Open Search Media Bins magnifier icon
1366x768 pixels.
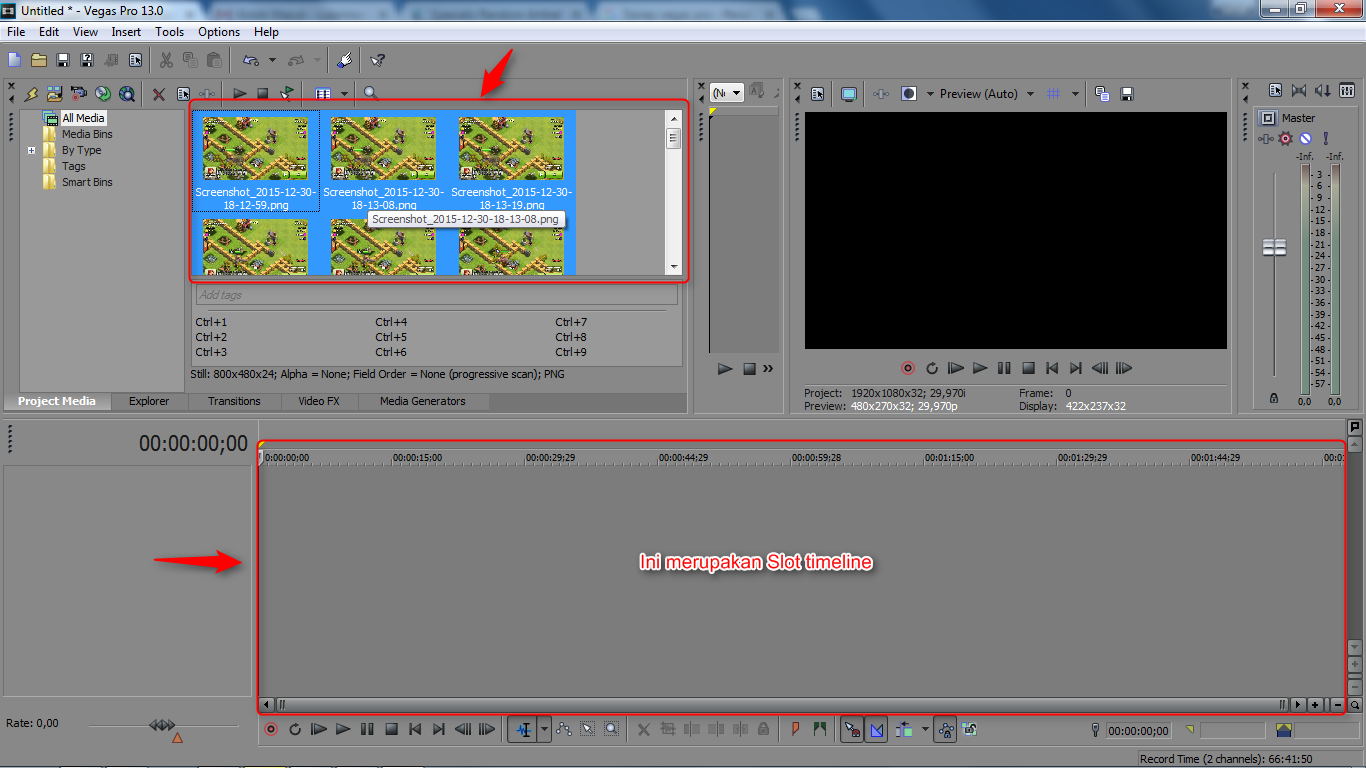[371, 94]
